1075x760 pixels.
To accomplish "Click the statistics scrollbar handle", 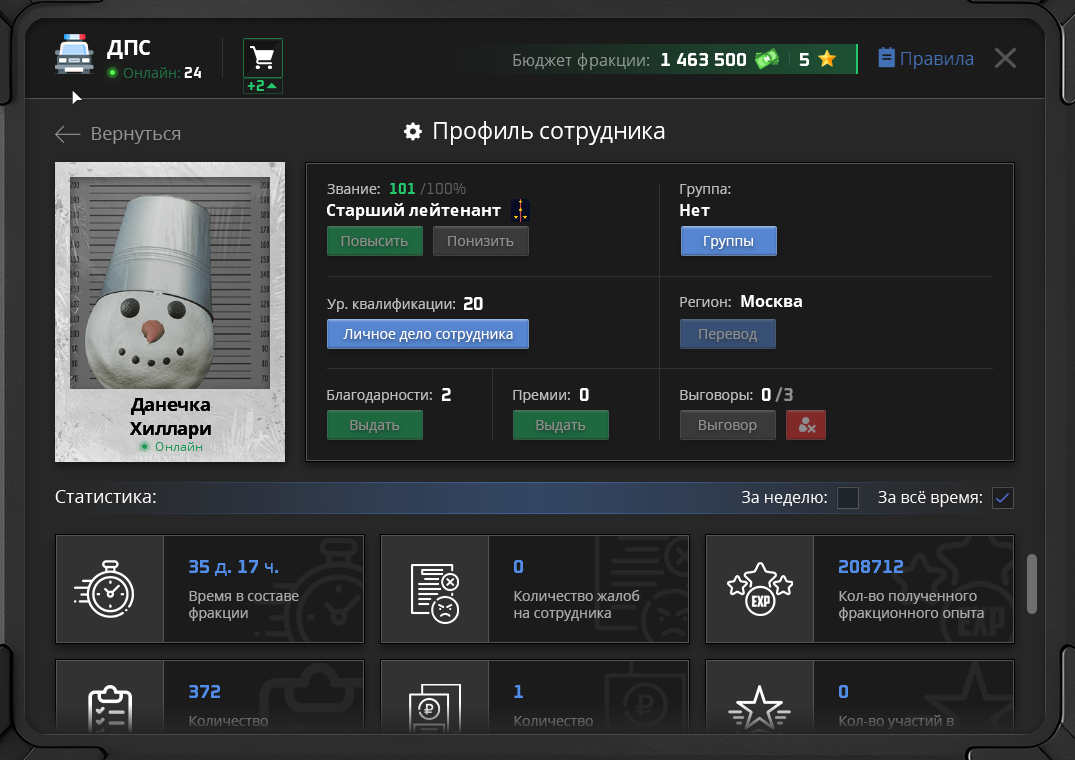I will [1032, 583].
